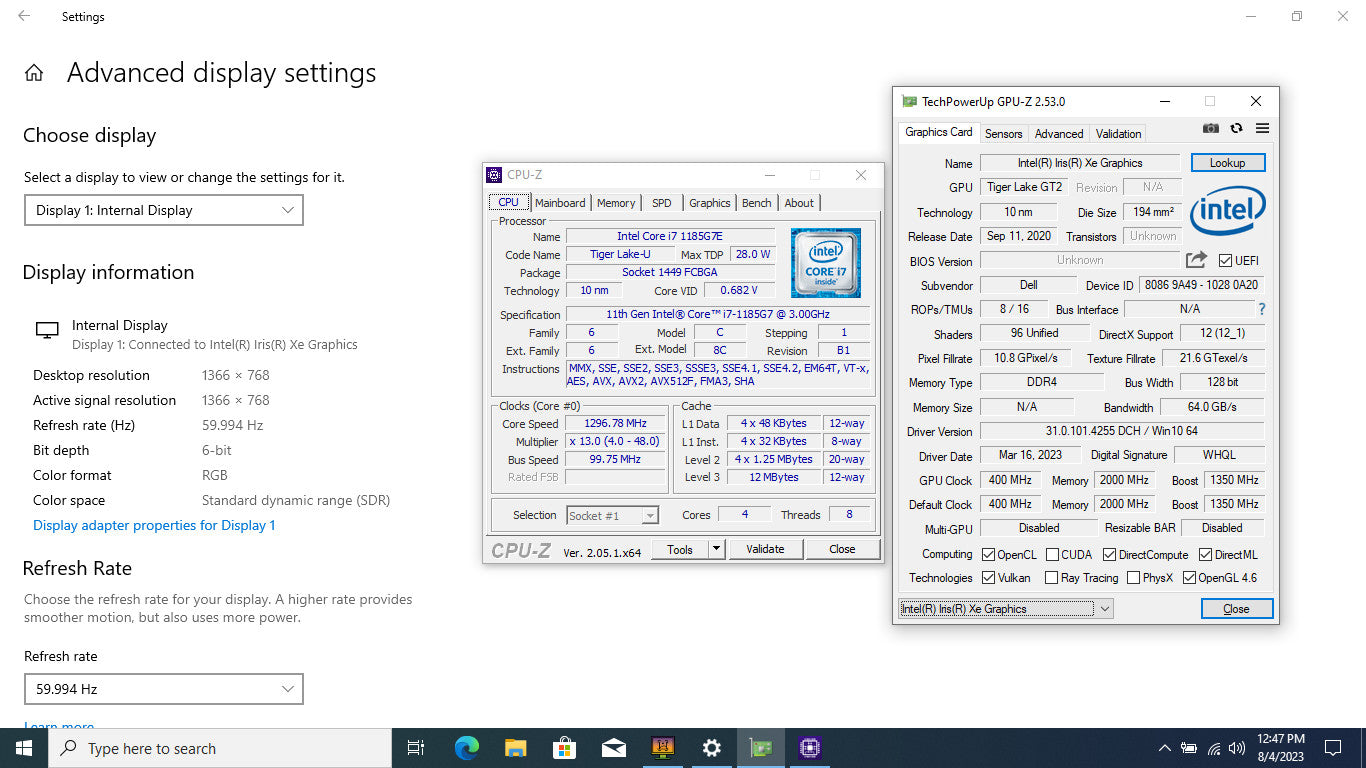1366x768 pixels.
Task: Open the 59.994 Hz refresh rate dropdown
Action: click(x=164, y=689)
